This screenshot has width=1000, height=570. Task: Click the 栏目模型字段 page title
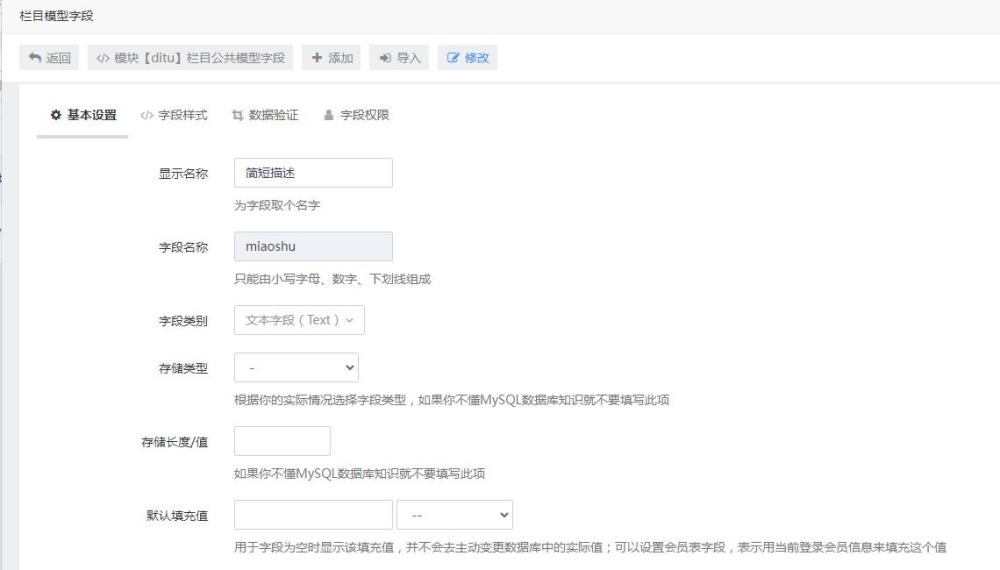coord(57,17)
